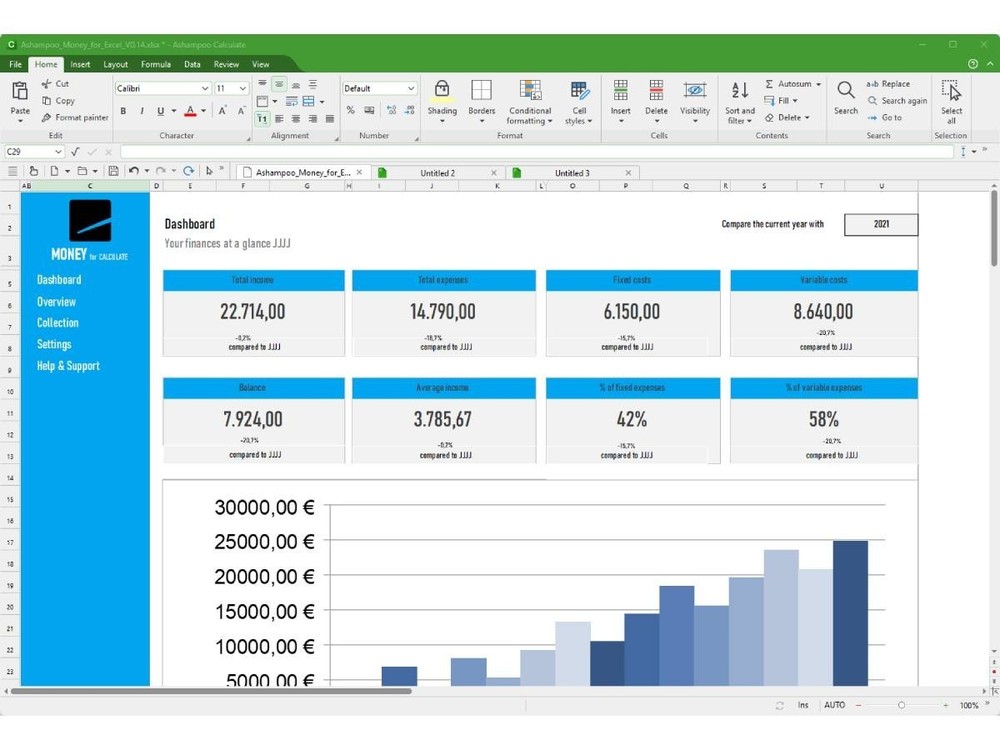Open the ribbon Search tool
This screenshot has width=1000, height=750.
846,98
